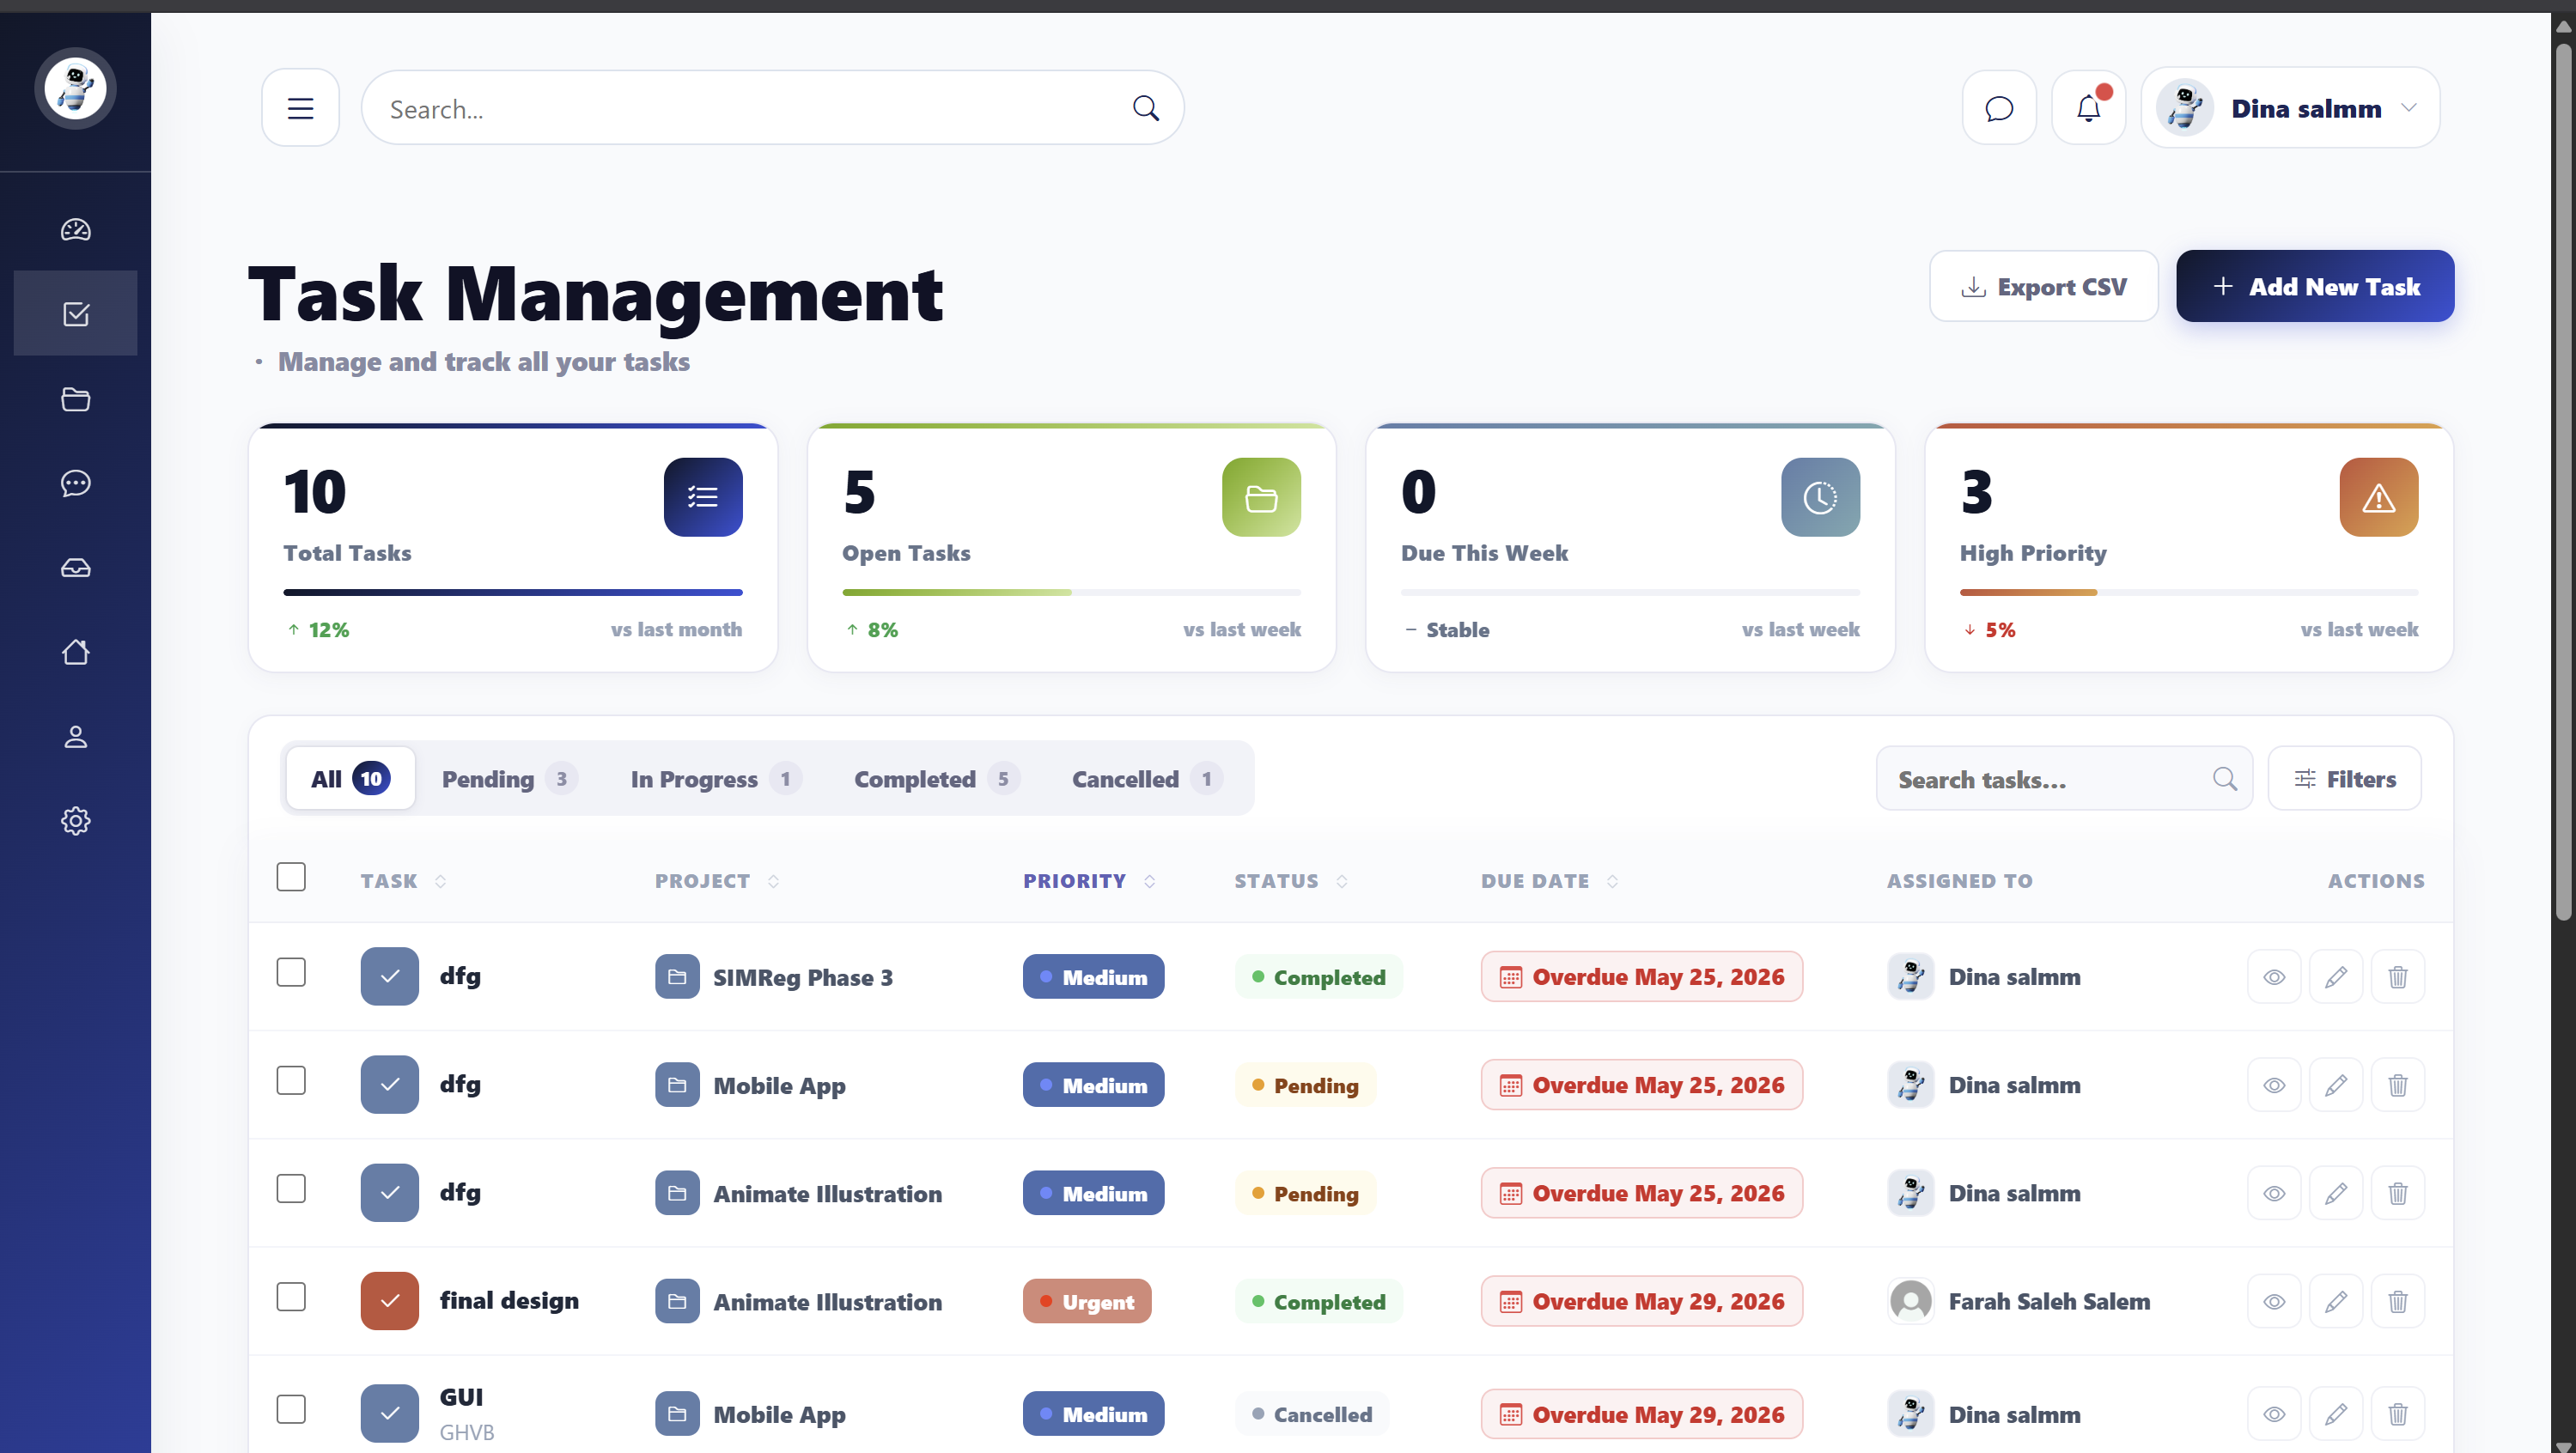Click the page vertical scrollbar
2576x1453 pixels.
(x=2563, y=480)
